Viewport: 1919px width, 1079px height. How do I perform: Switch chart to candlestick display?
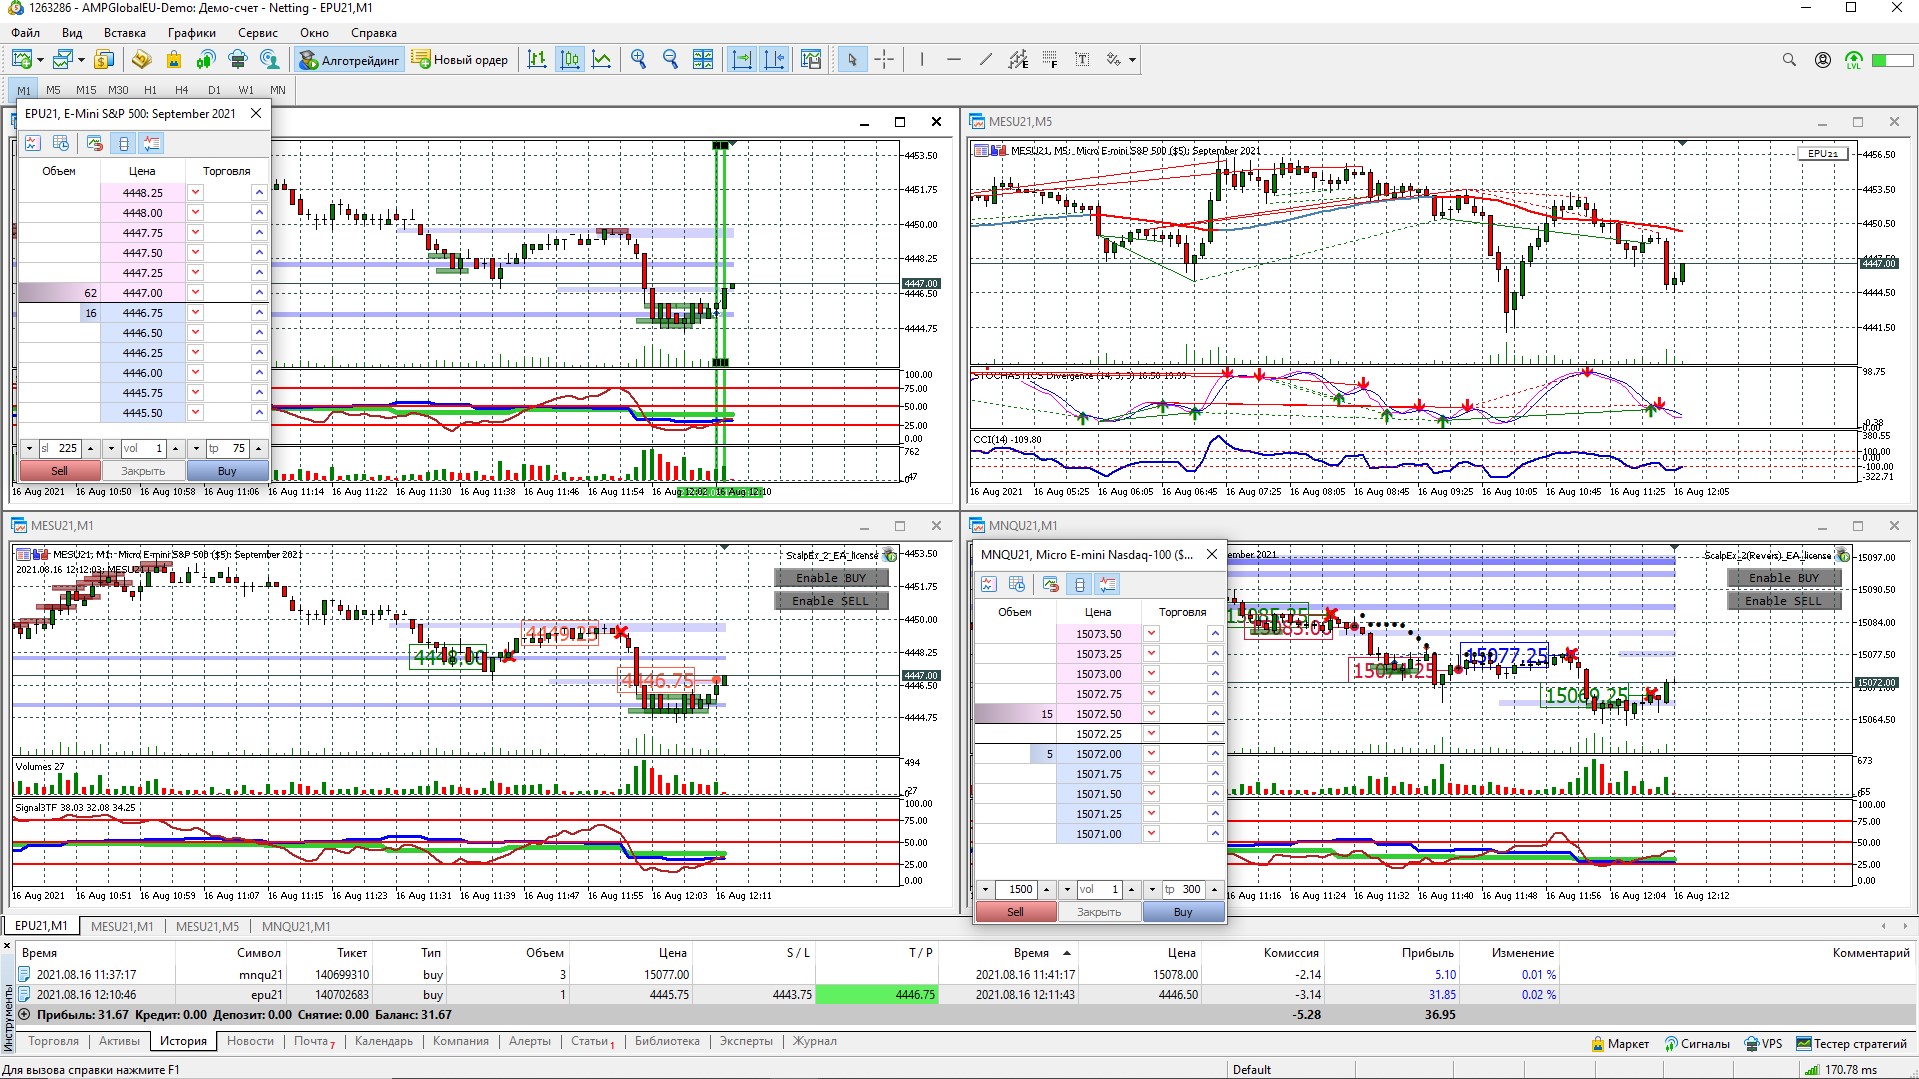pos(569,60)
